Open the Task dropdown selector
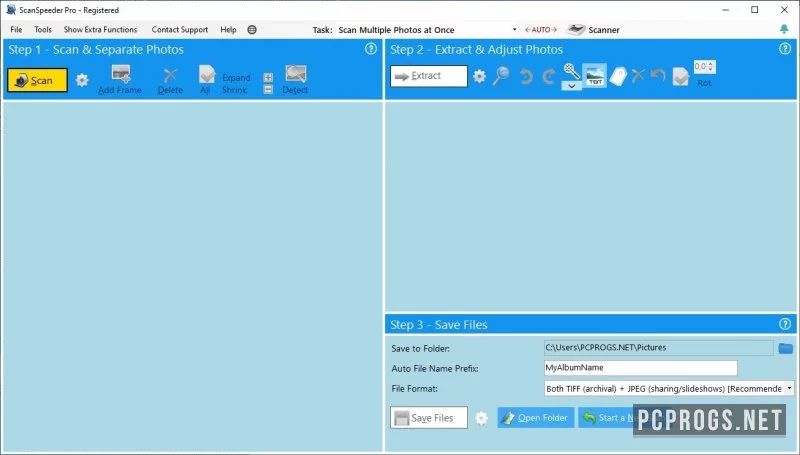This screenshot has height=455, width=800. 427,30
